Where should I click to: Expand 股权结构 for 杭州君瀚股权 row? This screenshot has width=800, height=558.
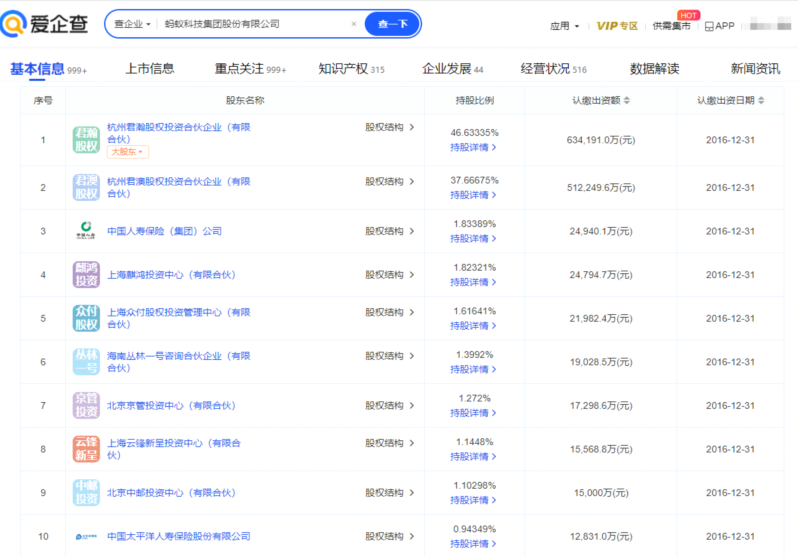(x=389, y=127)
